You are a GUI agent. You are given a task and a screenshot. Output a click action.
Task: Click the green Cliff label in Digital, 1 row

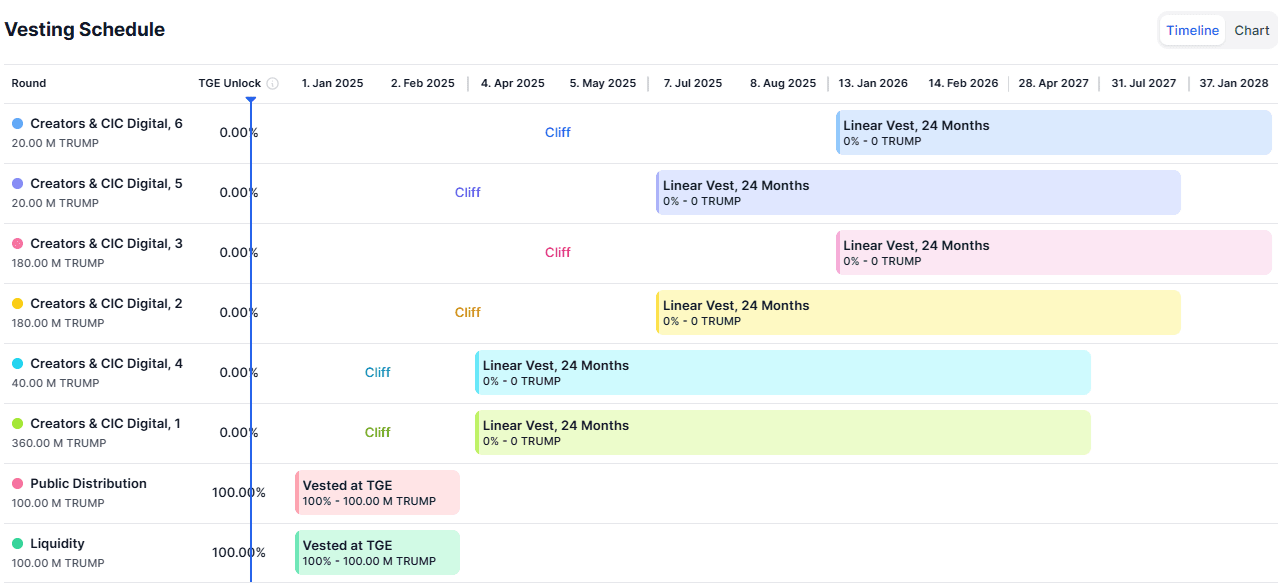pos(378,433)
